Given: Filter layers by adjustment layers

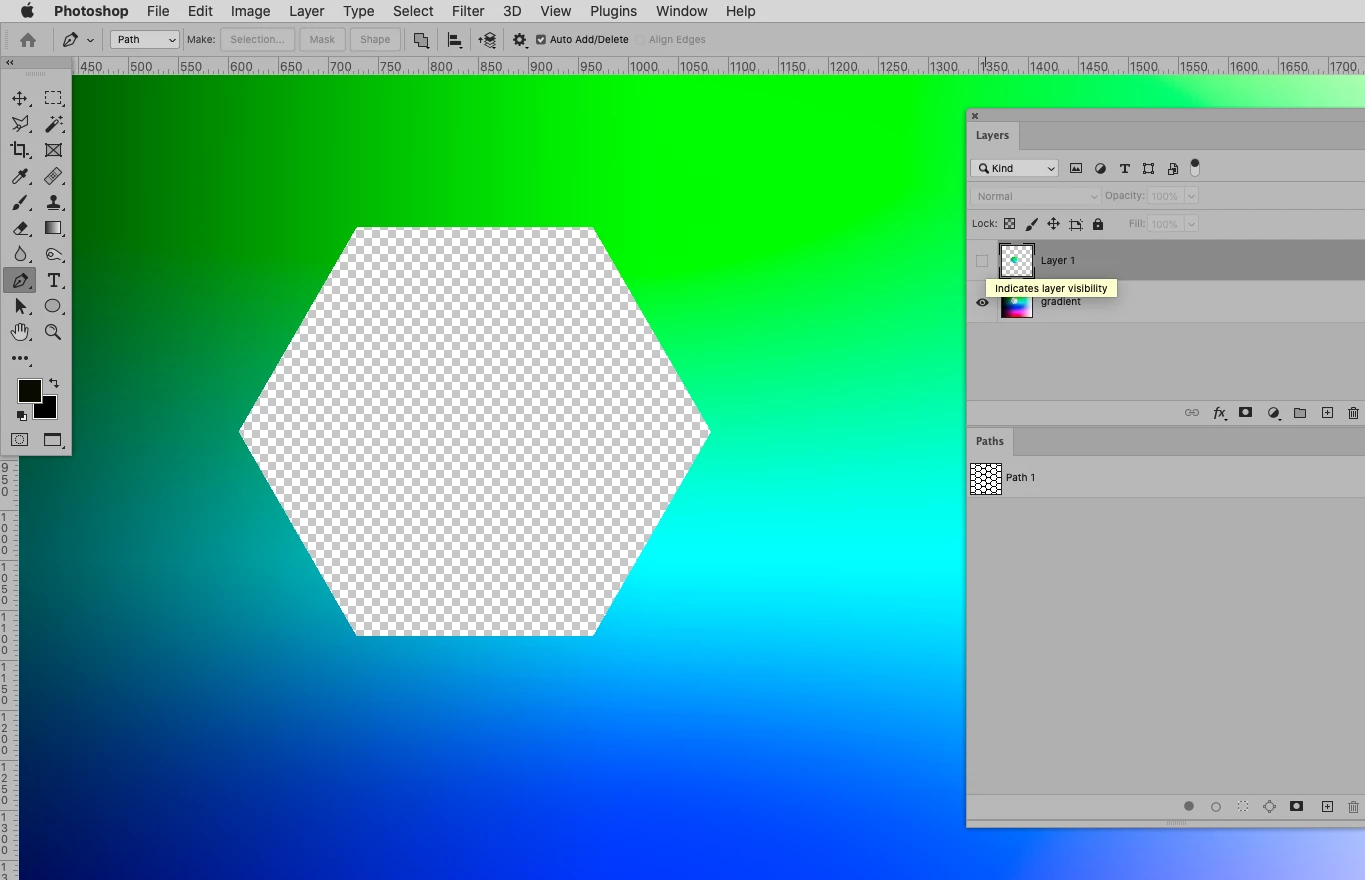Looking at the screenshot, I should [x=1100, y=168].
